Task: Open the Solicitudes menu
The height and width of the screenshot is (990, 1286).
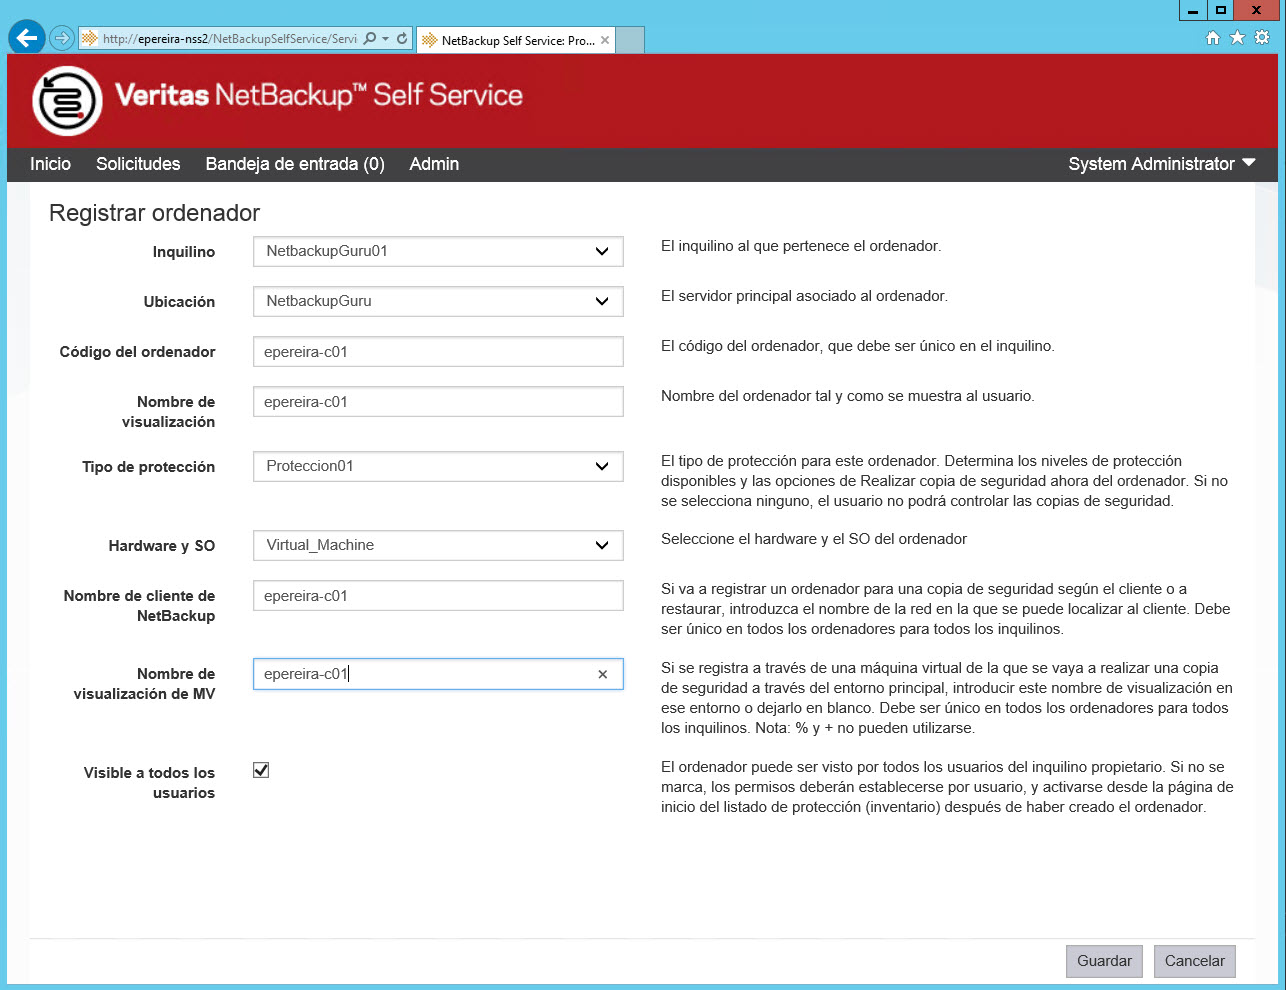Action: 138,164
